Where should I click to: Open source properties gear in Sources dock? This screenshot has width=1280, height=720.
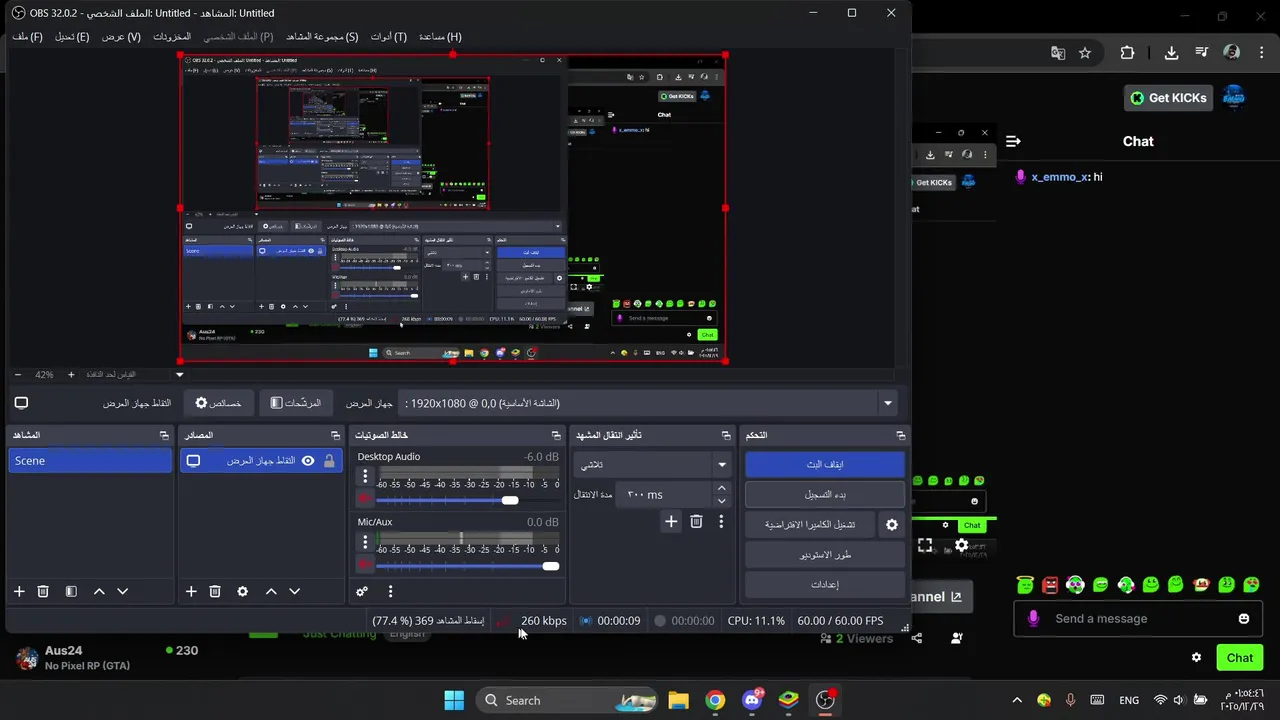[x=243, y=591]
